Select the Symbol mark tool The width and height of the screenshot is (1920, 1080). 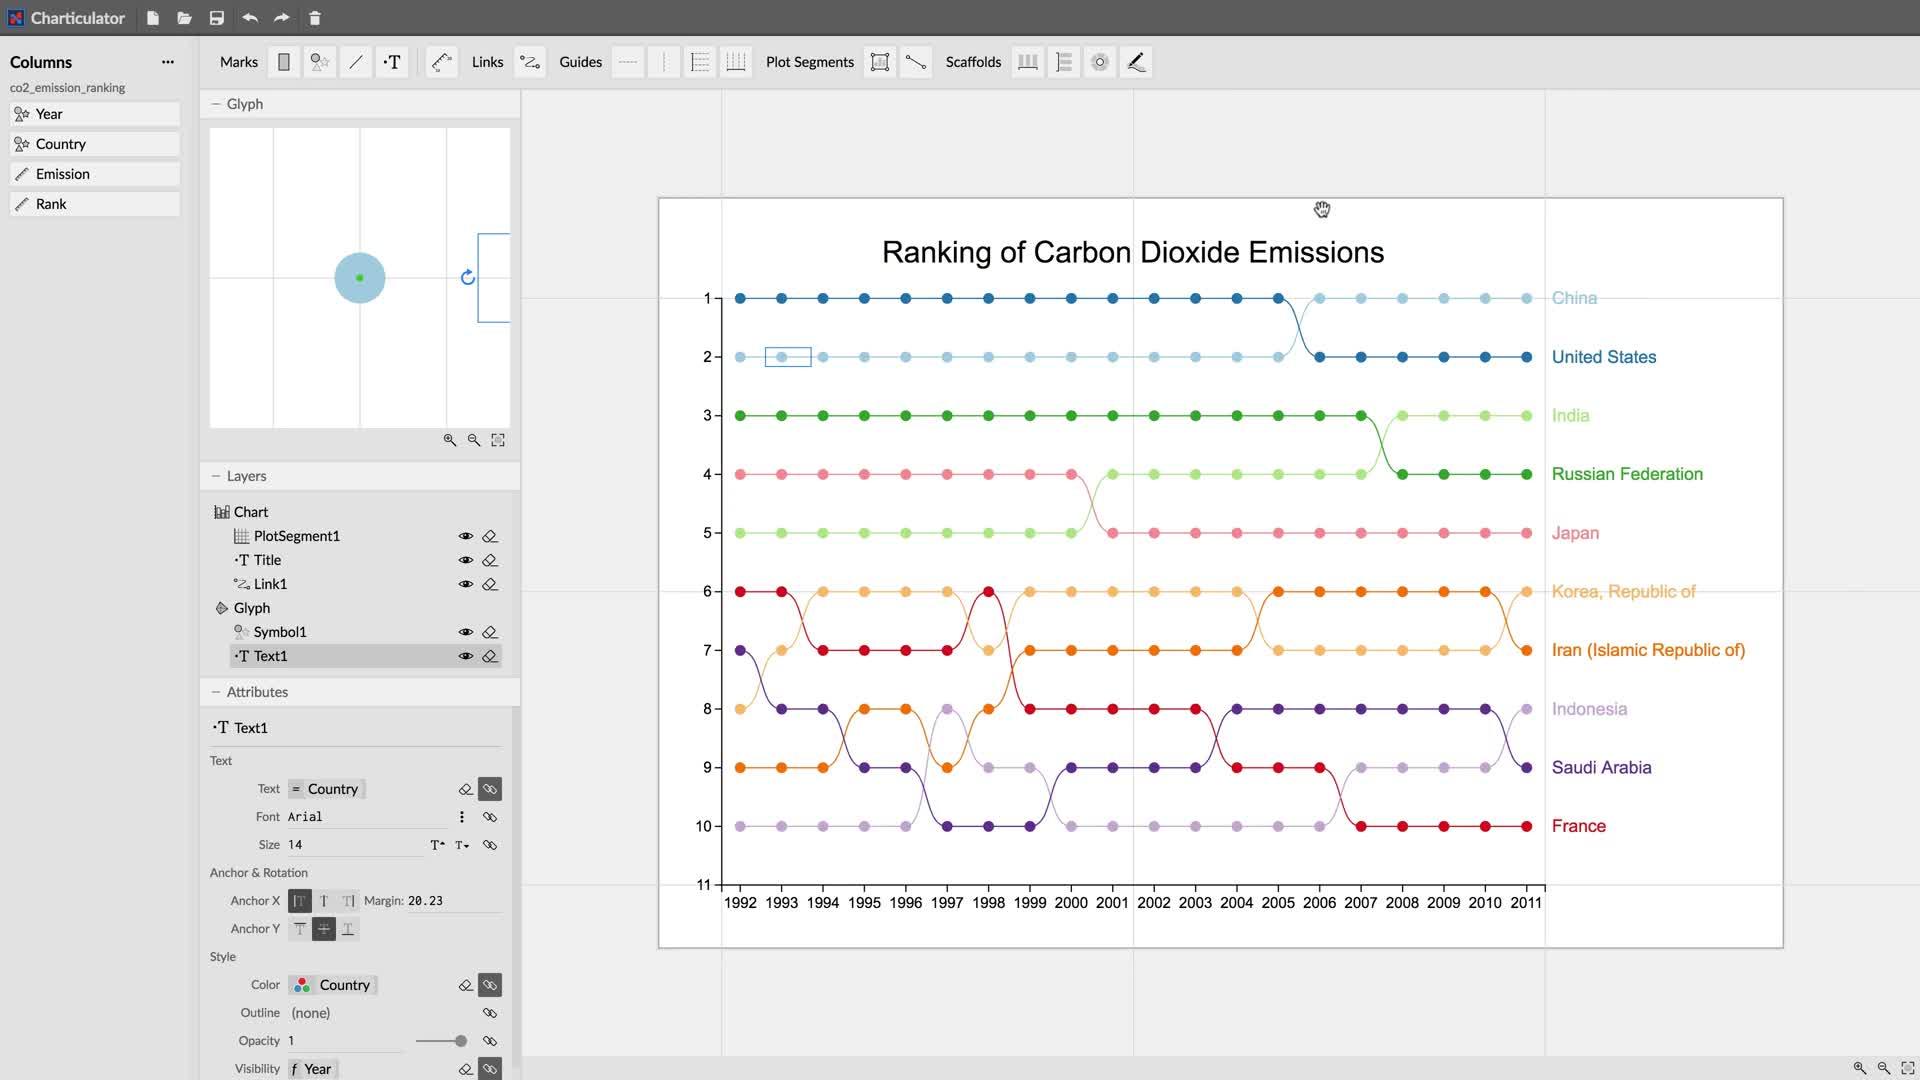point(320,61)
